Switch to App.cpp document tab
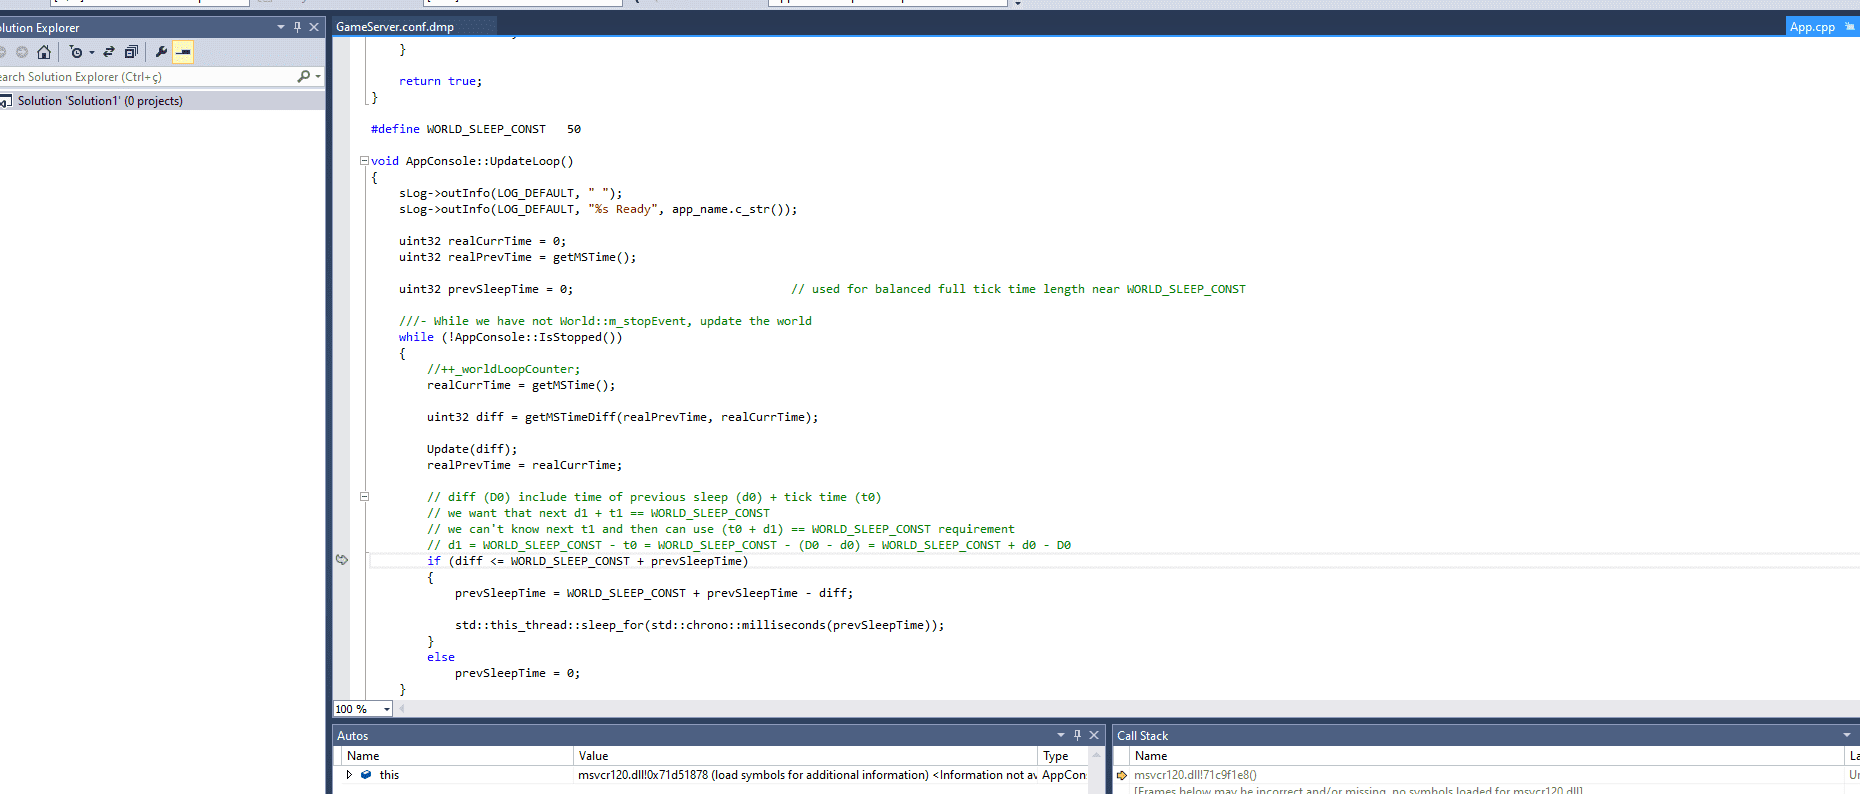This screenshot has height=794, width=1860. coord(1812,27)
